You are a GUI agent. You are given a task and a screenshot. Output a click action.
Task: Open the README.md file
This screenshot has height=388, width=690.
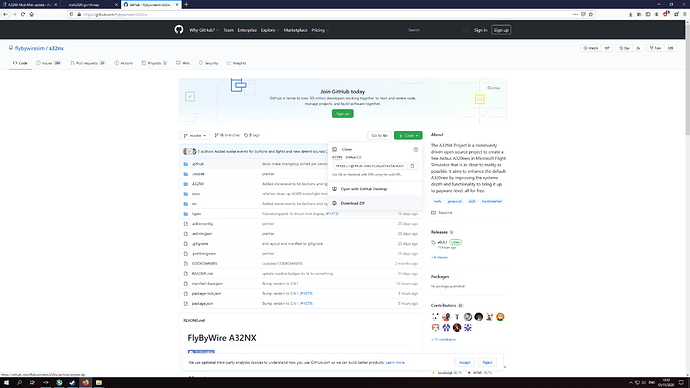point(202,274)
